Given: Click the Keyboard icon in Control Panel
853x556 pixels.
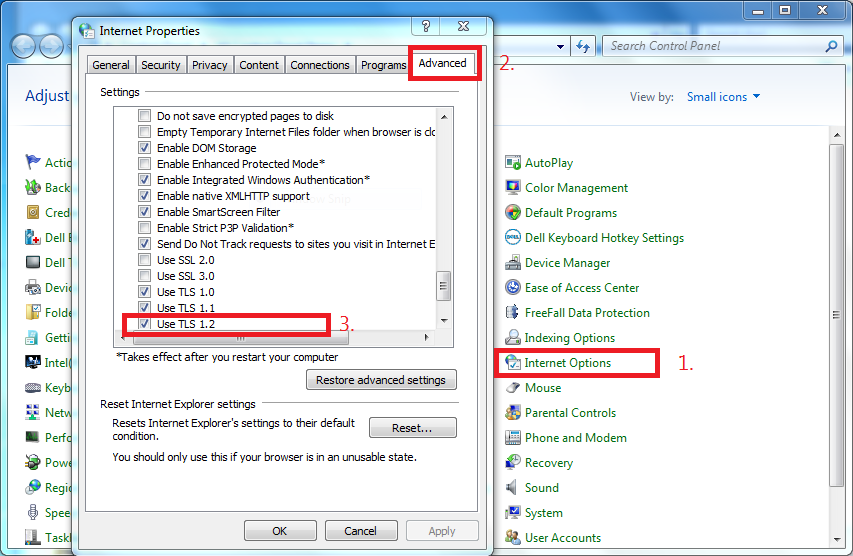Looking at the screenshot, I should click(x=33, y=387).
